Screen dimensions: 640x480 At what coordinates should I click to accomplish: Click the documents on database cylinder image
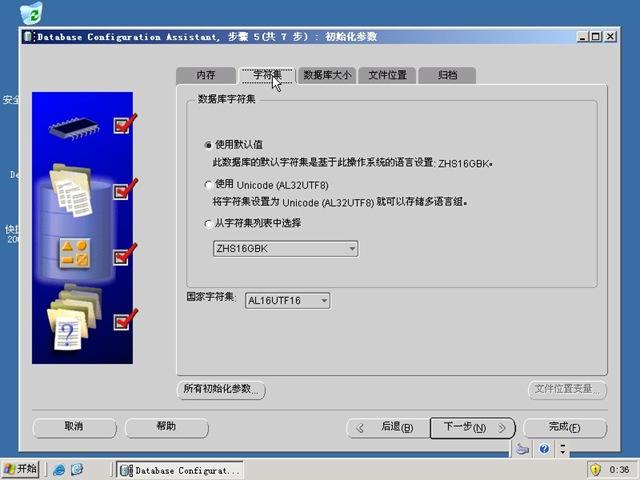click(71, 190)
